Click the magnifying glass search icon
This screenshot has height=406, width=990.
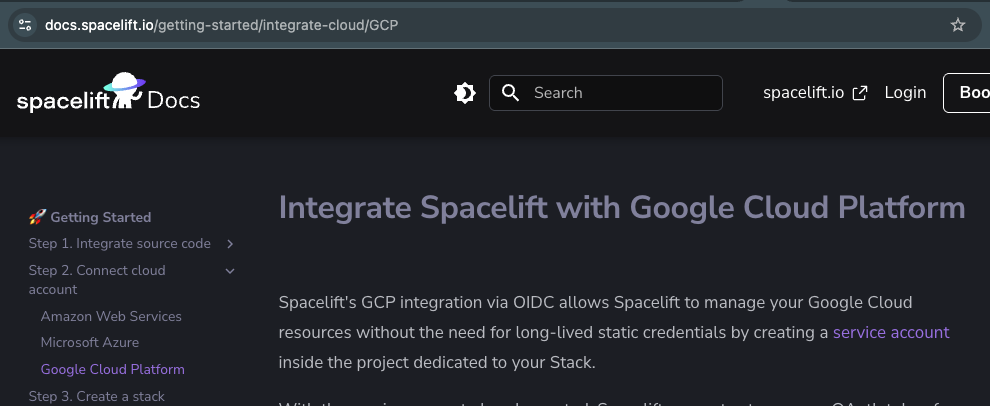[x=510, y=93]
